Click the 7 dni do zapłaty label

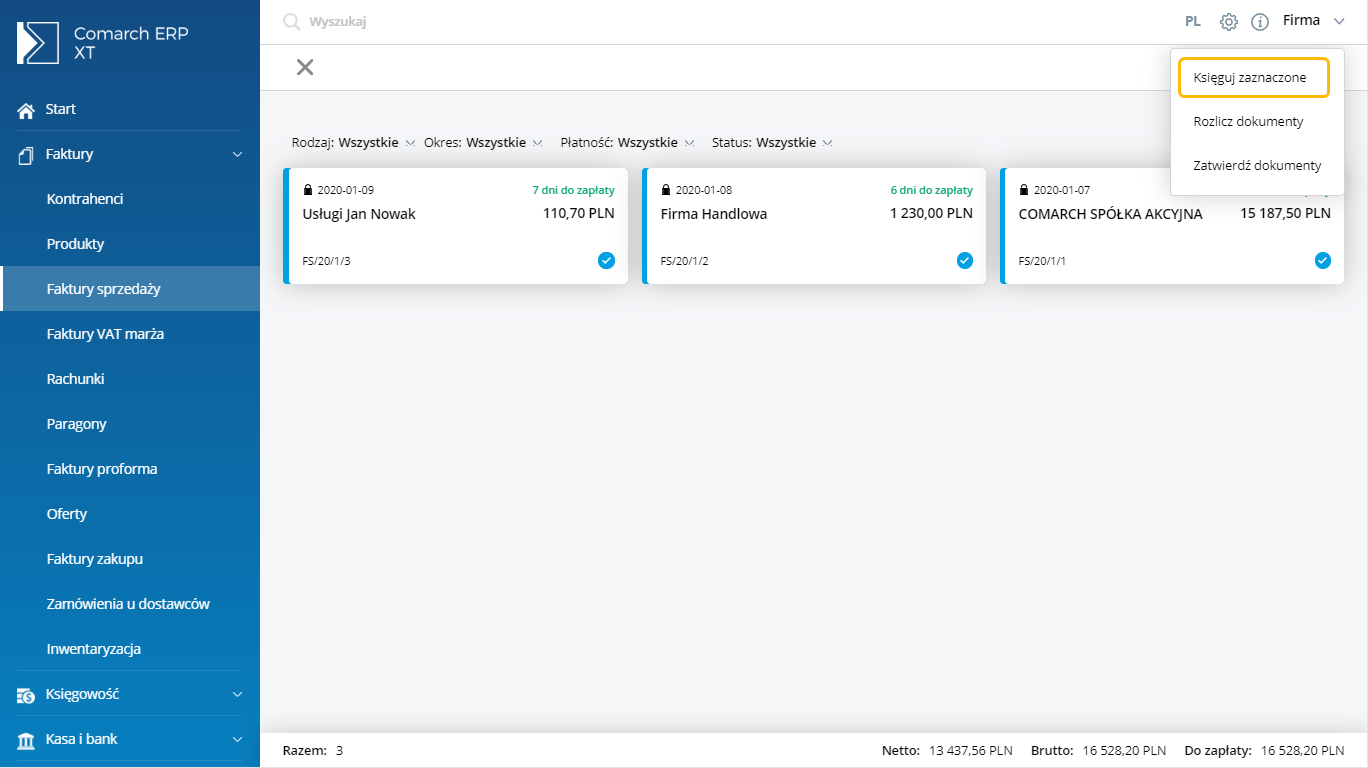pos(573,190)
